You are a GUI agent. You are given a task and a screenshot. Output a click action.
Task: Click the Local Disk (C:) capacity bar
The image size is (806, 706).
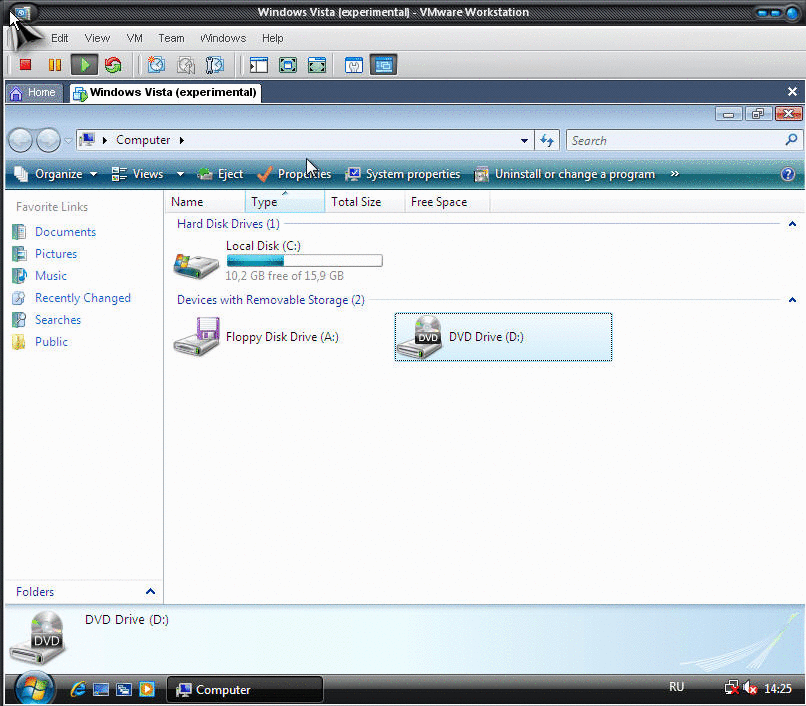pyautogui.click(x=305, y=261)
